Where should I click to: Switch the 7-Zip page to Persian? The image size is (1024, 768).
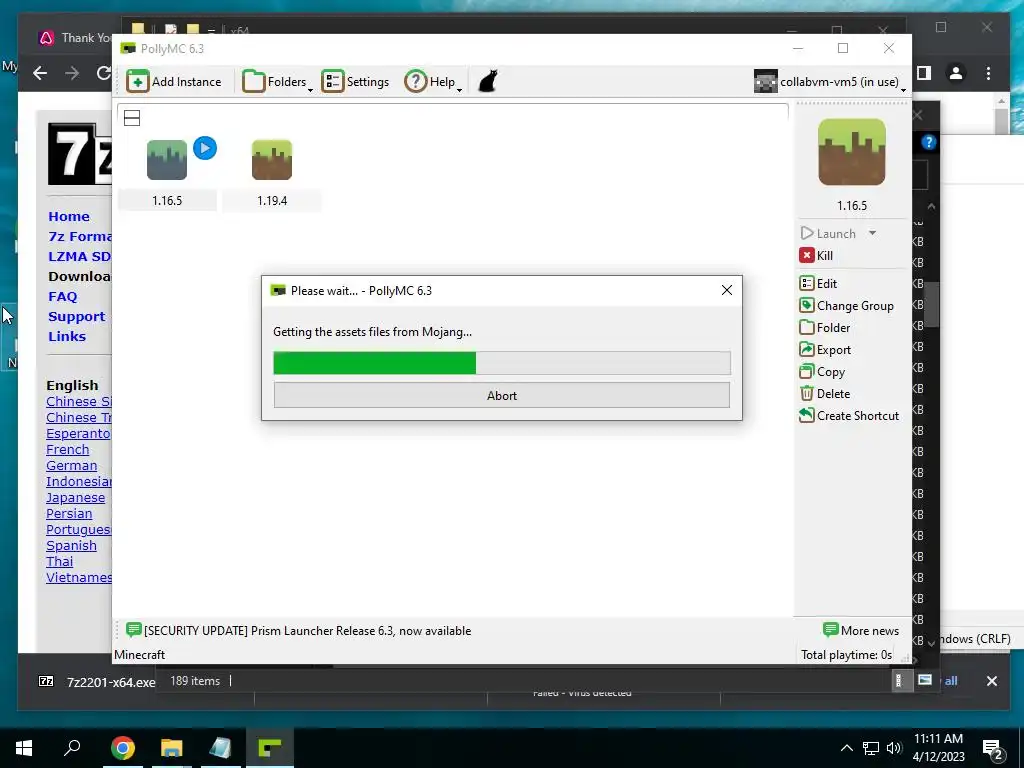(x=69, y=514)
